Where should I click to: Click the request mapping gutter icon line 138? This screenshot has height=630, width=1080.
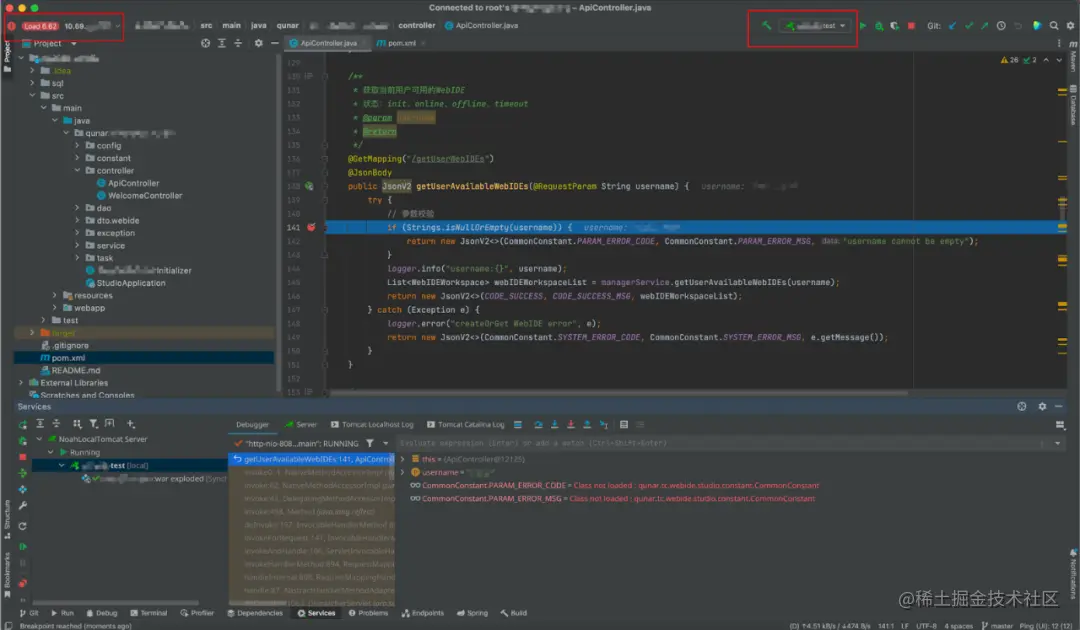point(309,186)
